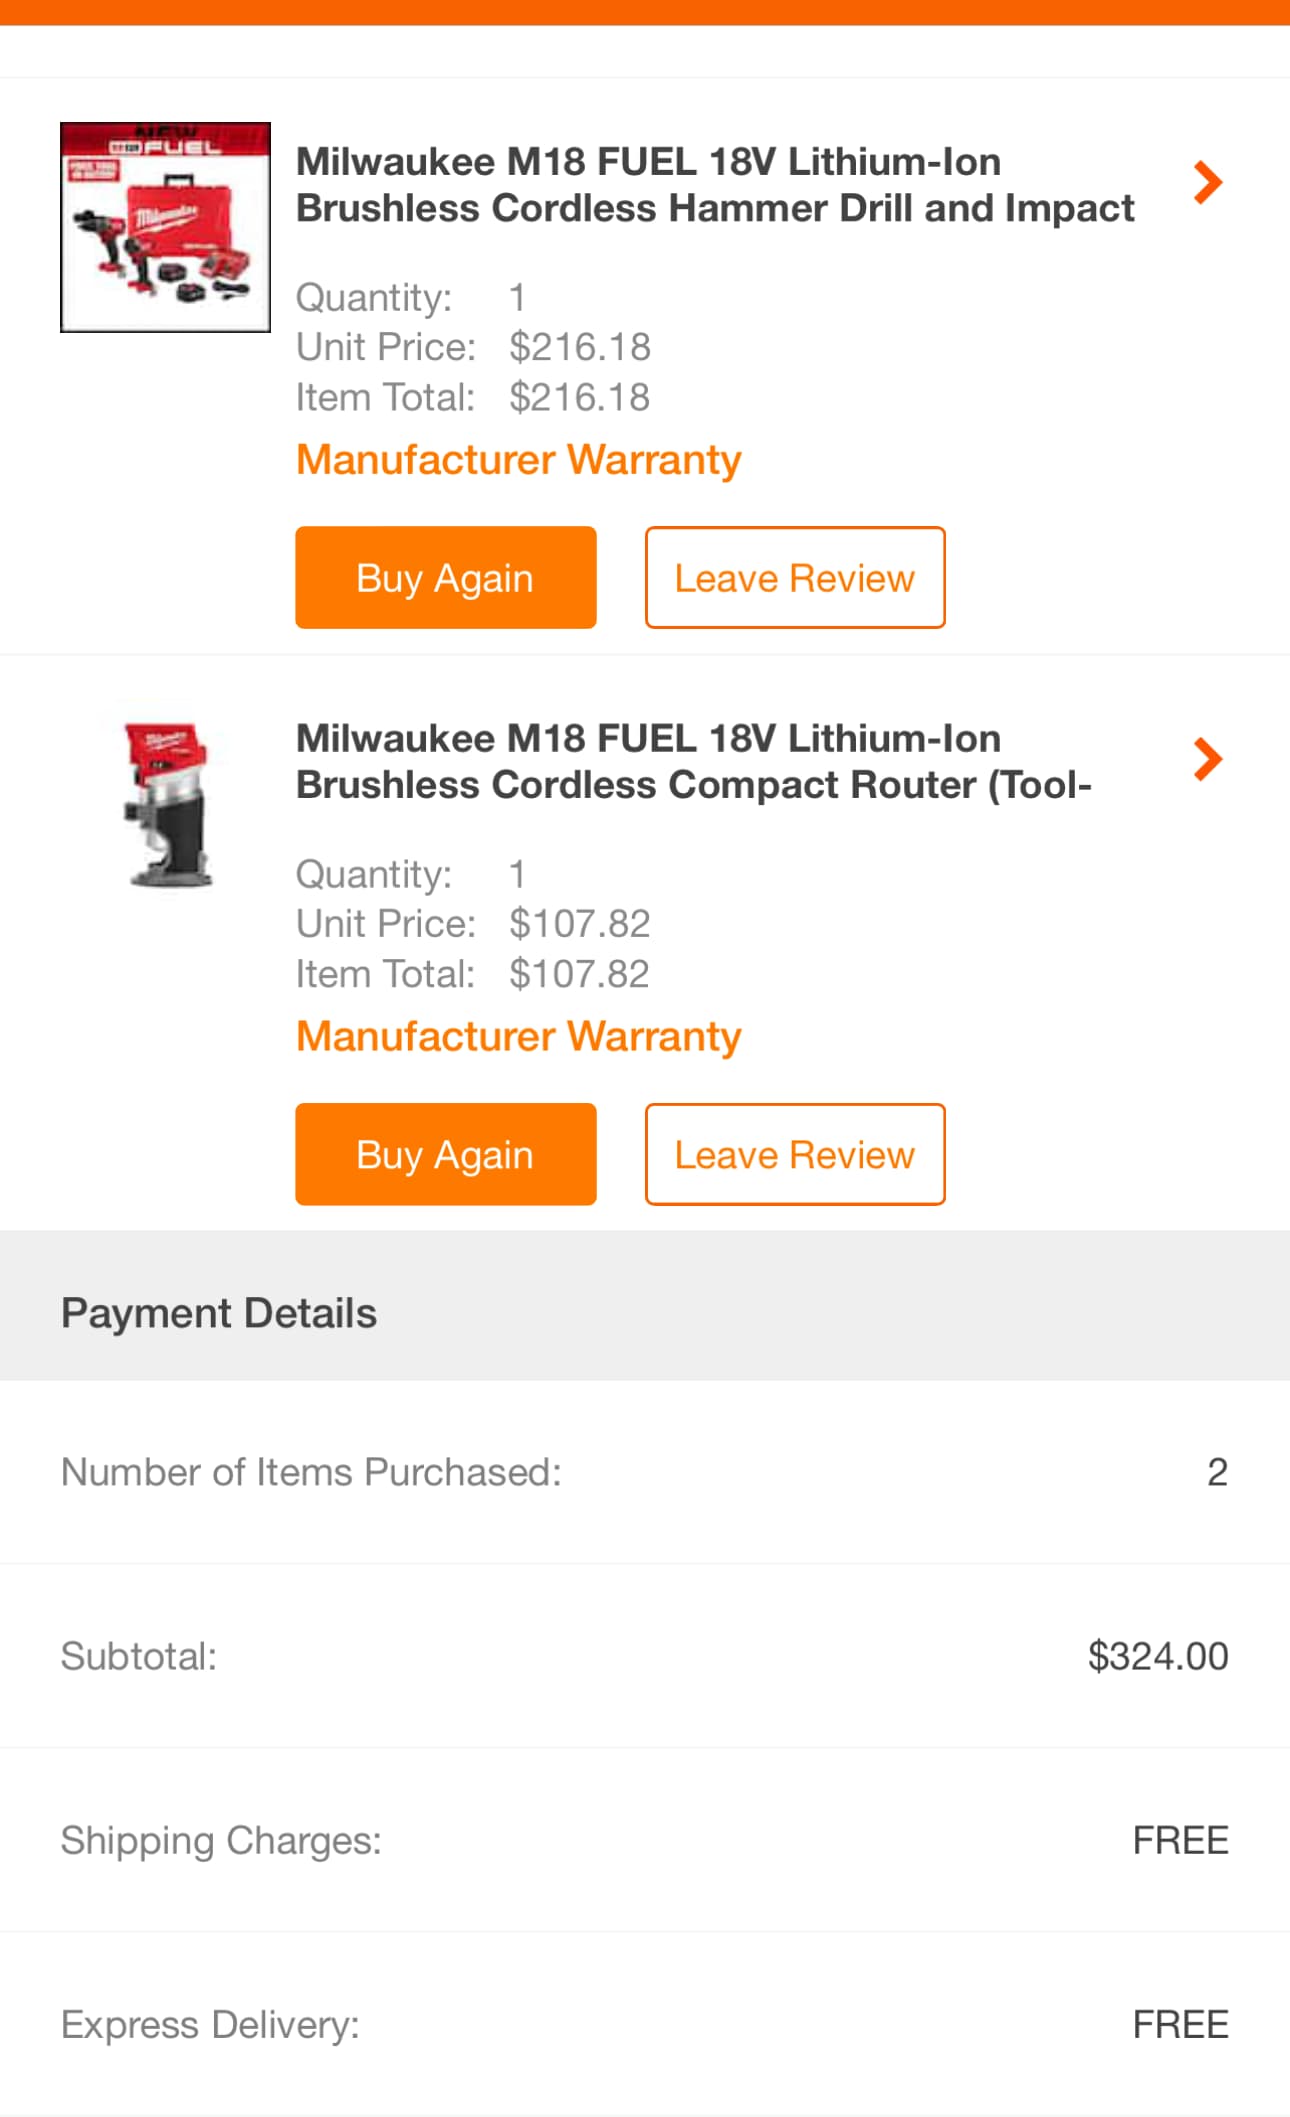Tap the hammer drill kit thumbnail

[165, 227]
